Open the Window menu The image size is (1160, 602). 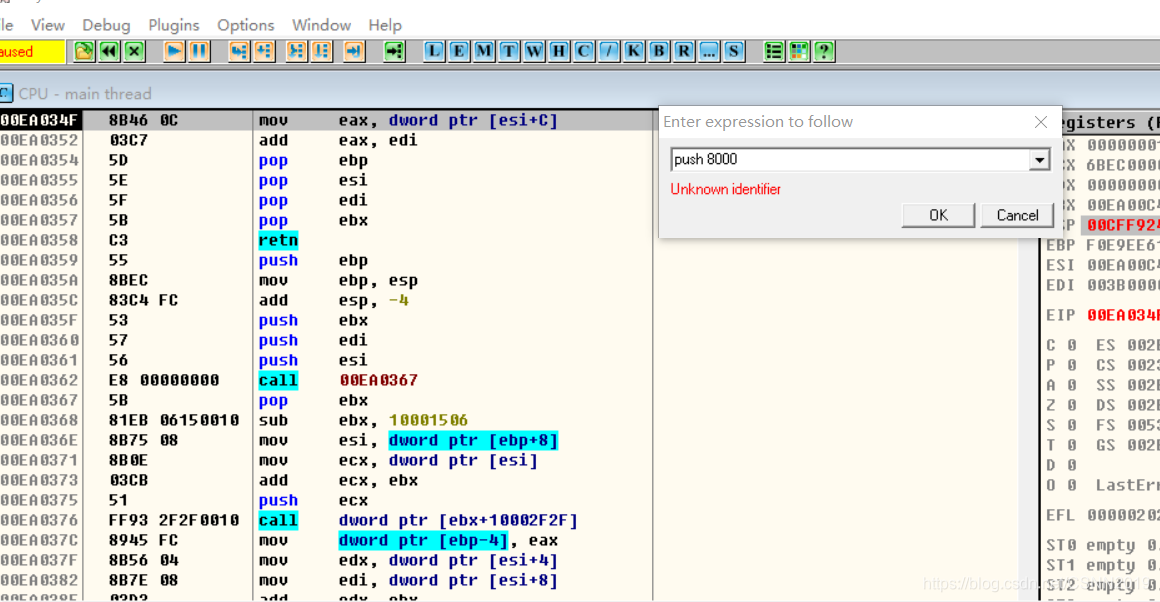[x=321, y=25]
